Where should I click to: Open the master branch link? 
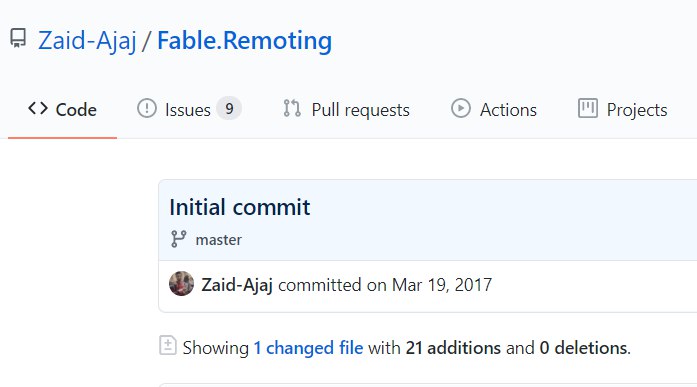click(x=219, y=240)
